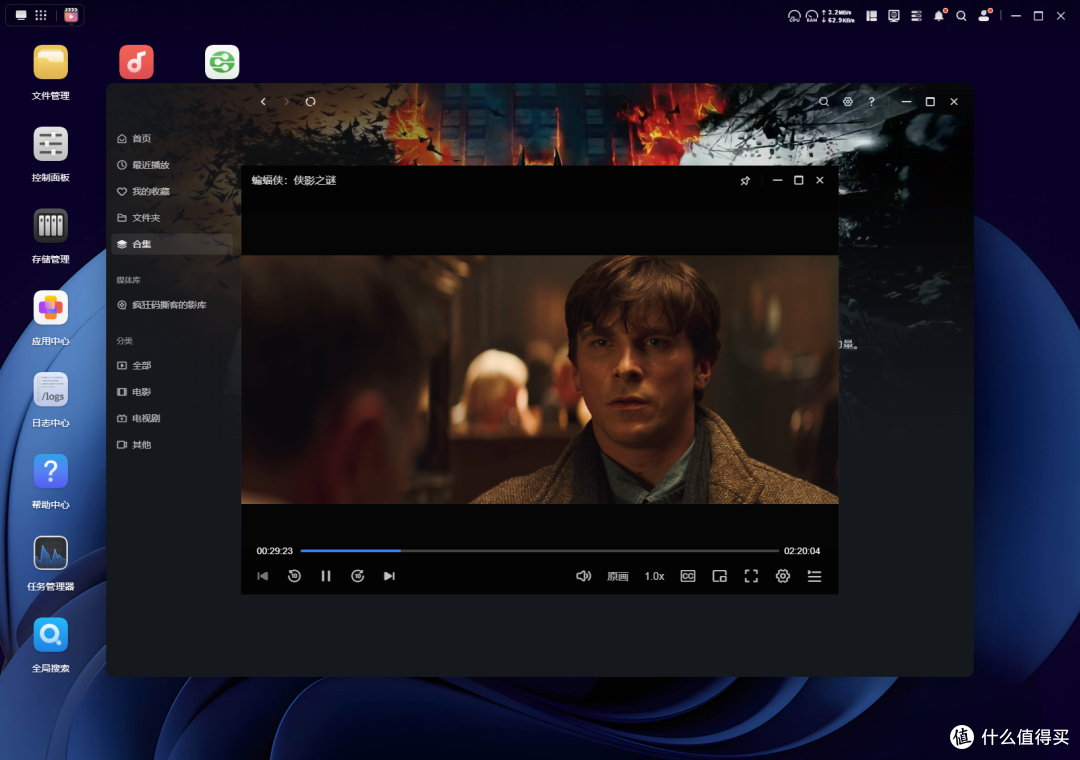Select 合集 in the sidebar
1080x760 pixels.
[x=172, y=244]
